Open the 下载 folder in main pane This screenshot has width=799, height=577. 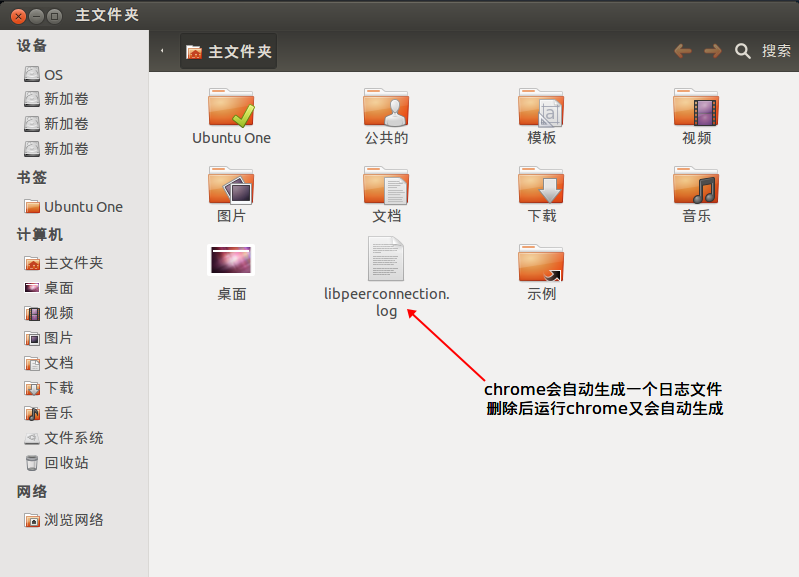click(x=541, y=186)
